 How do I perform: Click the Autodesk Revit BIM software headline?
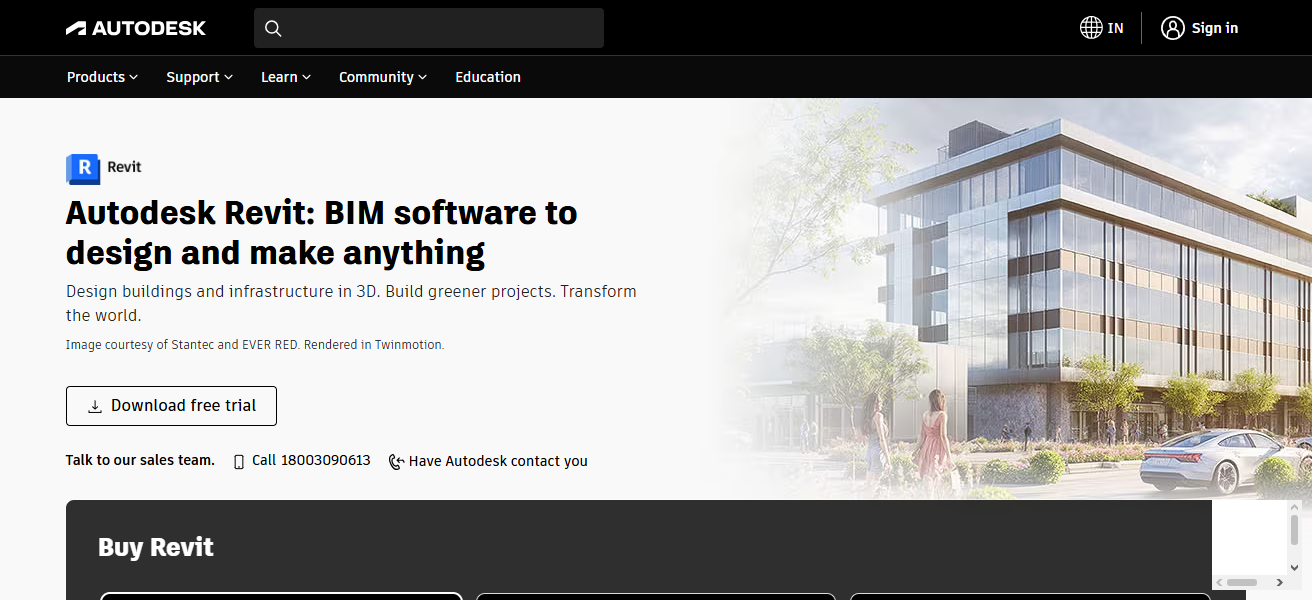[x=322, y=232]
